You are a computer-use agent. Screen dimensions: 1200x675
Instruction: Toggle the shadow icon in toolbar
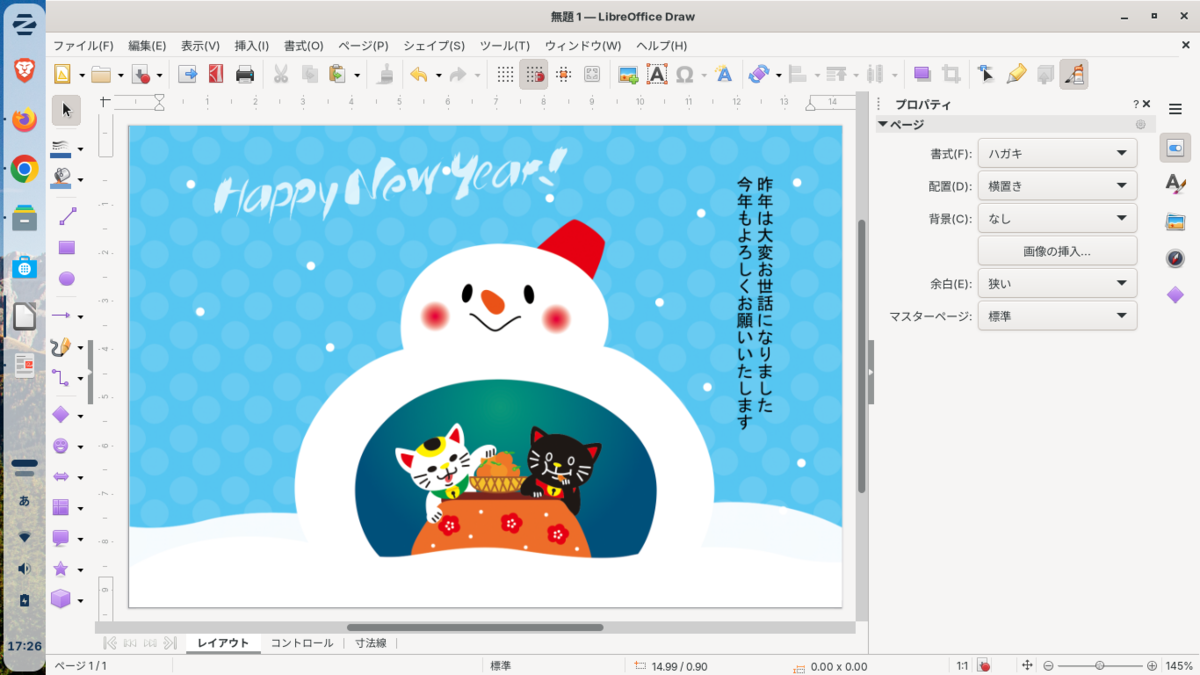pos(922,74)
